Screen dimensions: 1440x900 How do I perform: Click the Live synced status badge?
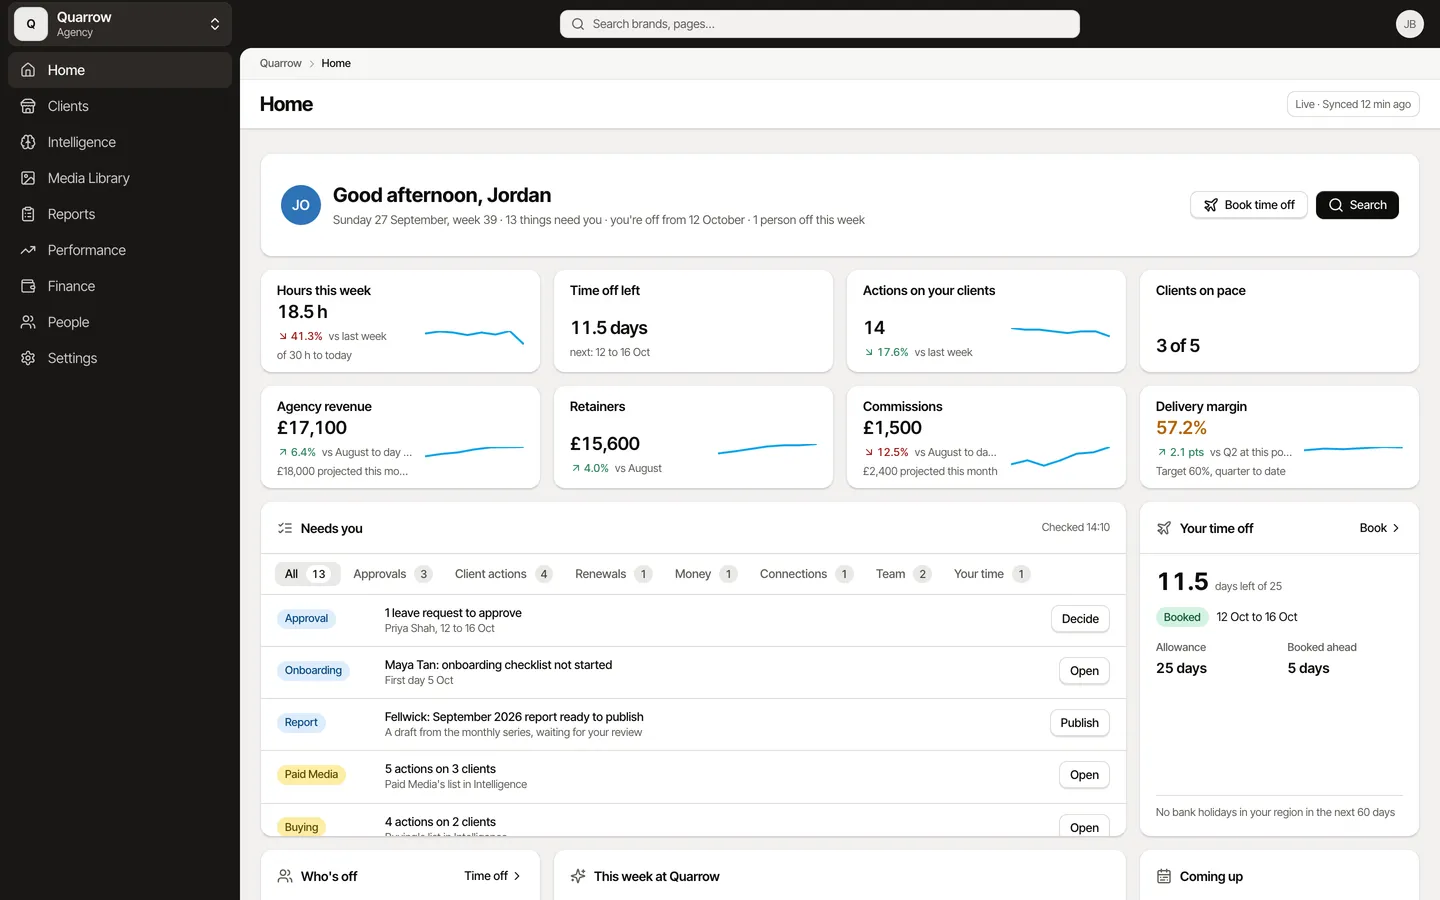pos(1353,104)
